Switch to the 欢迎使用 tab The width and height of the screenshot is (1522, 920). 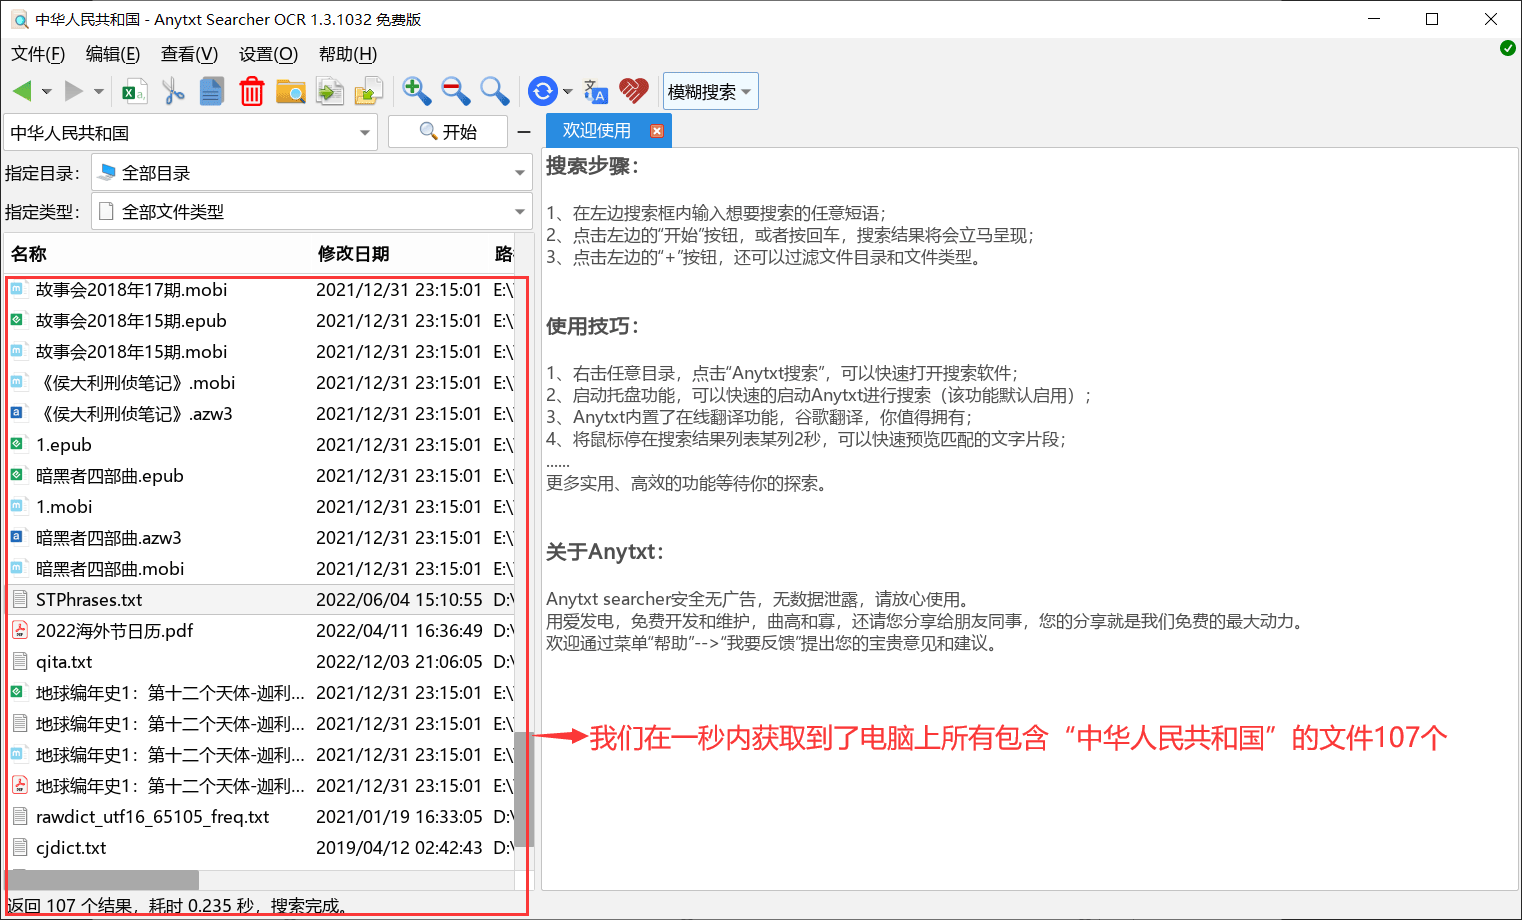597,131
